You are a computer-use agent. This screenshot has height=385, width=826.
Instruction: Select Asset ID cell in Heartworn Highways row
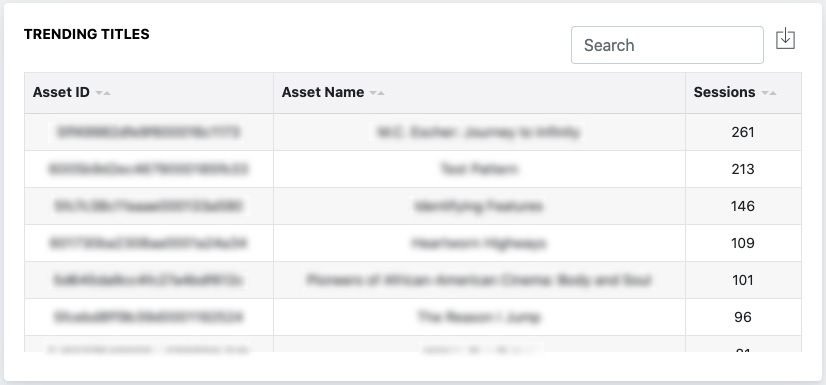tap(149, 243)
